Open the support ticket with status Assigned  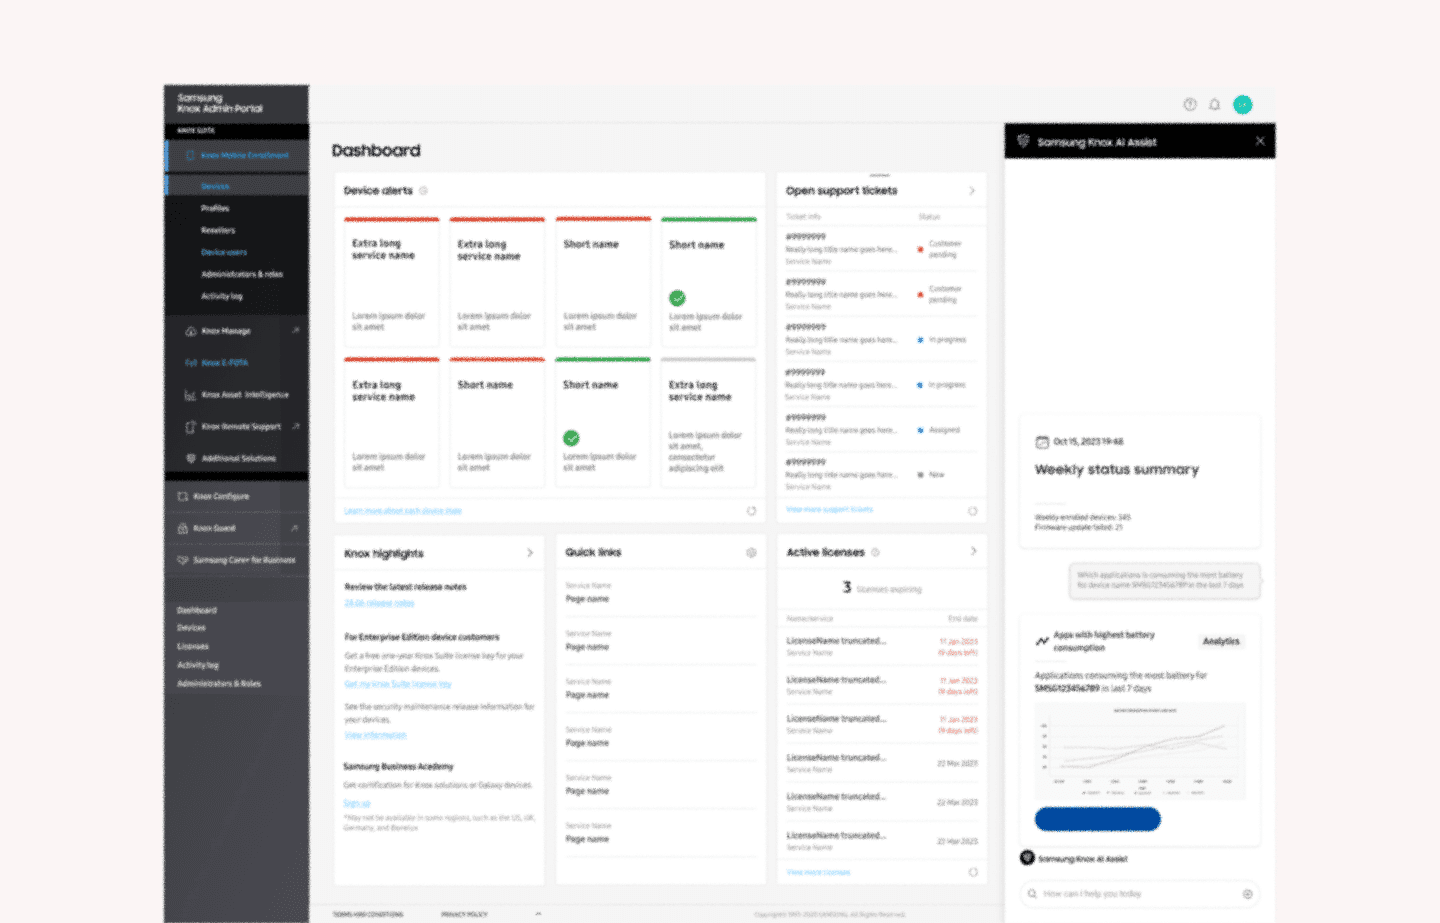pyautogui.click(x=881, y=429)
